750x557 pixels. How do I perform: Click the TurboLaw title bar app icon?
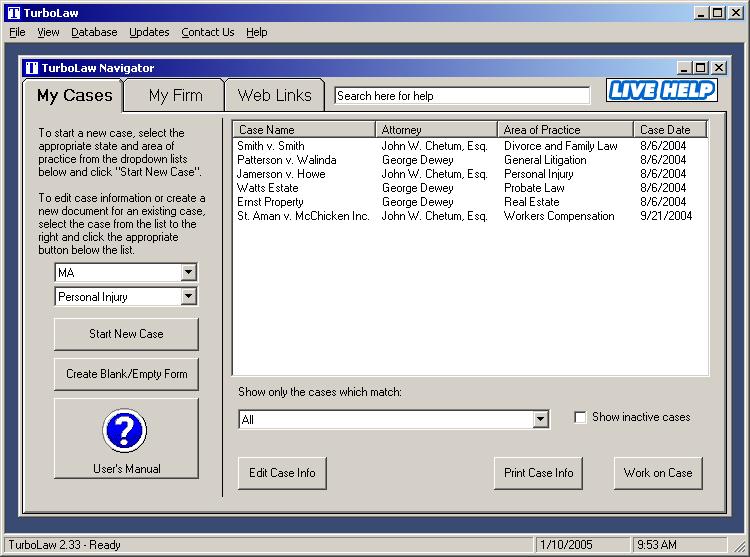14,13
